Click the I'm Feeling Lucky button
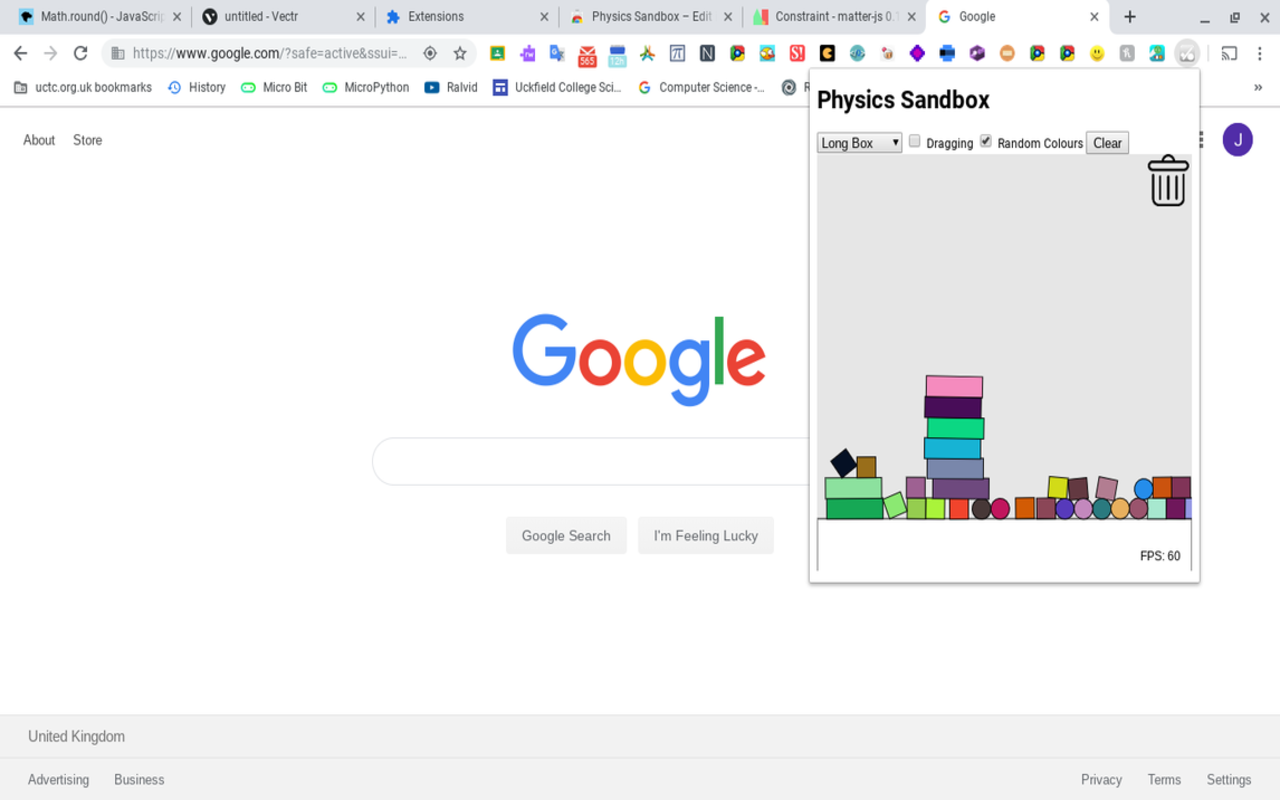The image size is (1280, 800). coord(705,536)
